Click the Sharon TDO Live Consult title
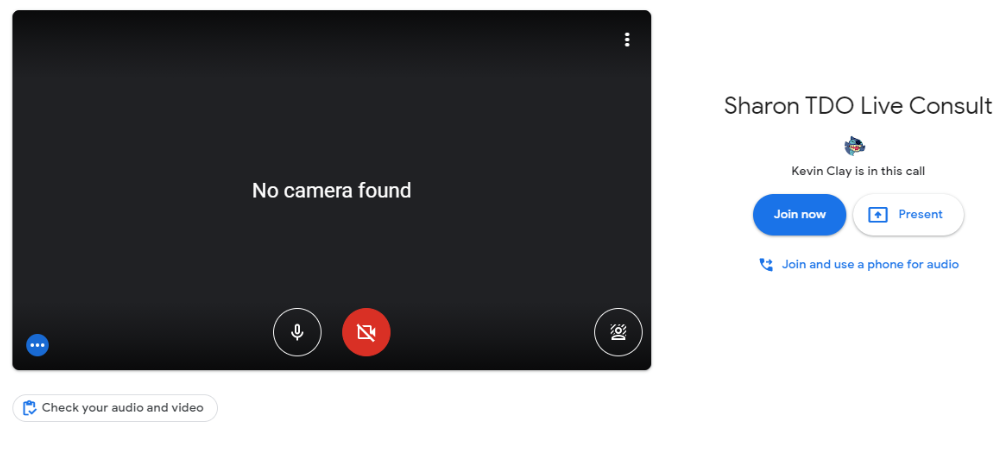1004x450 pixels. pos(857,106)
